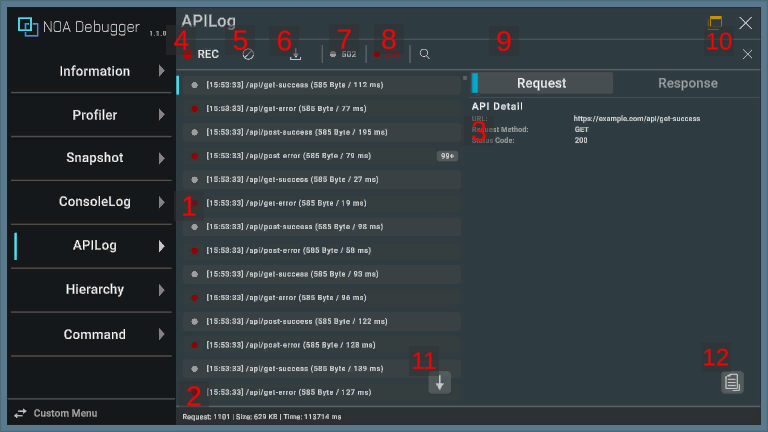Select get-success log with 93 ms
The image size is (768, 432).
pos(322,274)
